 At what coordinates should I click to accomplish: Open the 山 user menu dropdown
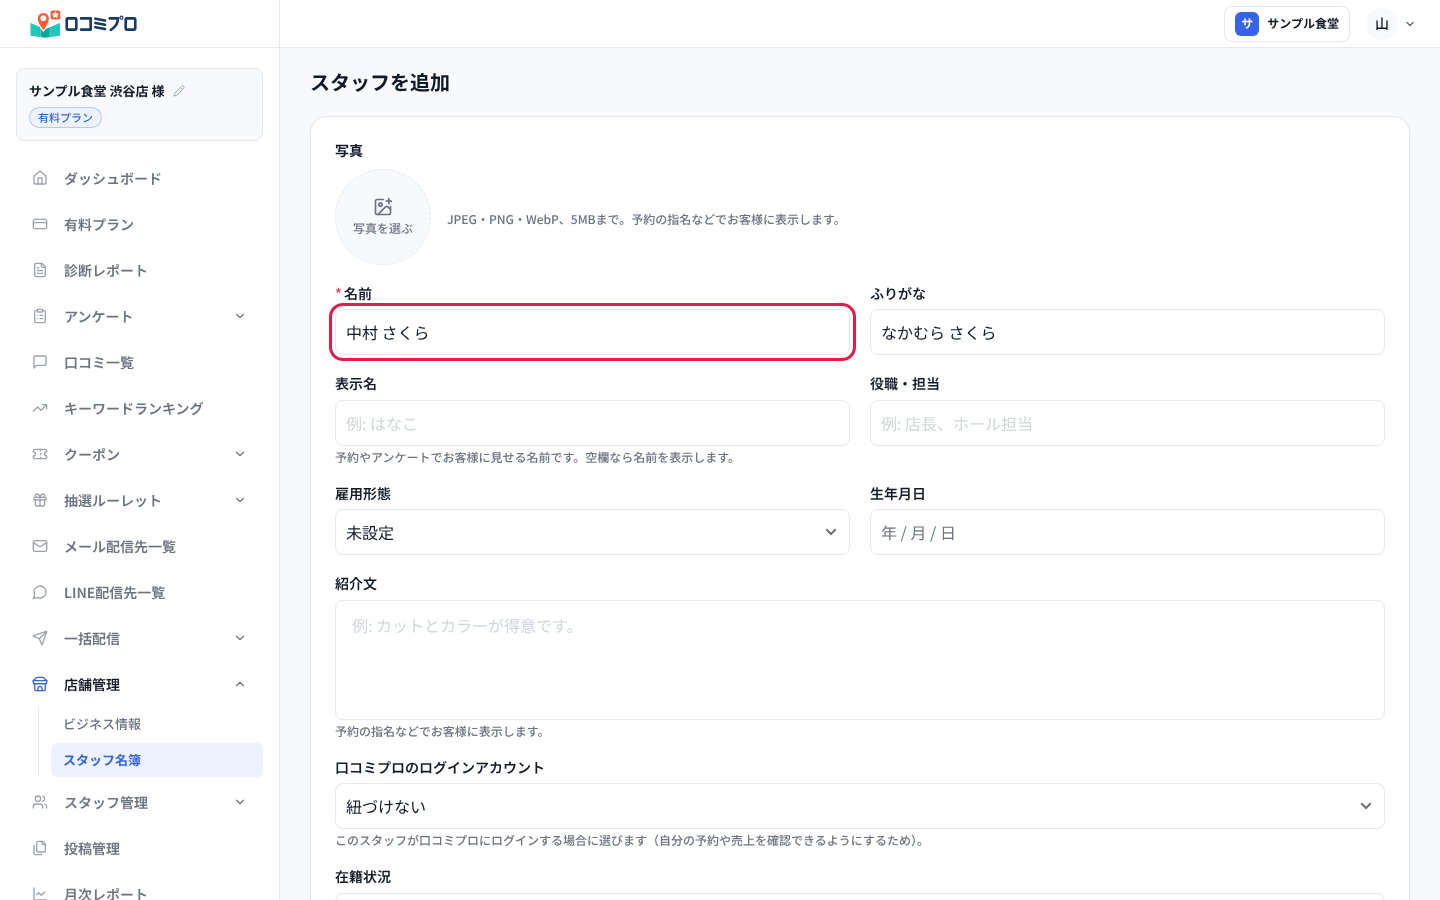tap(1394, 24)
